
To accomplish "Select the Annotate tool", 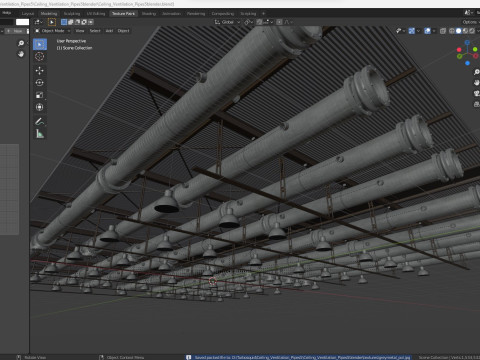I will (x=40, y=122).
